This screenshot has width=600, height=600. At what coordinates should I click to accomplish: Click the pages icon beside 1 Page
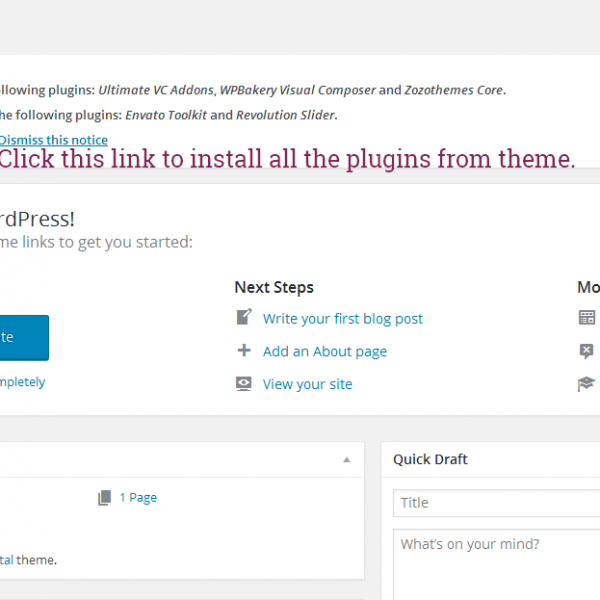click(x=105, y=497)
